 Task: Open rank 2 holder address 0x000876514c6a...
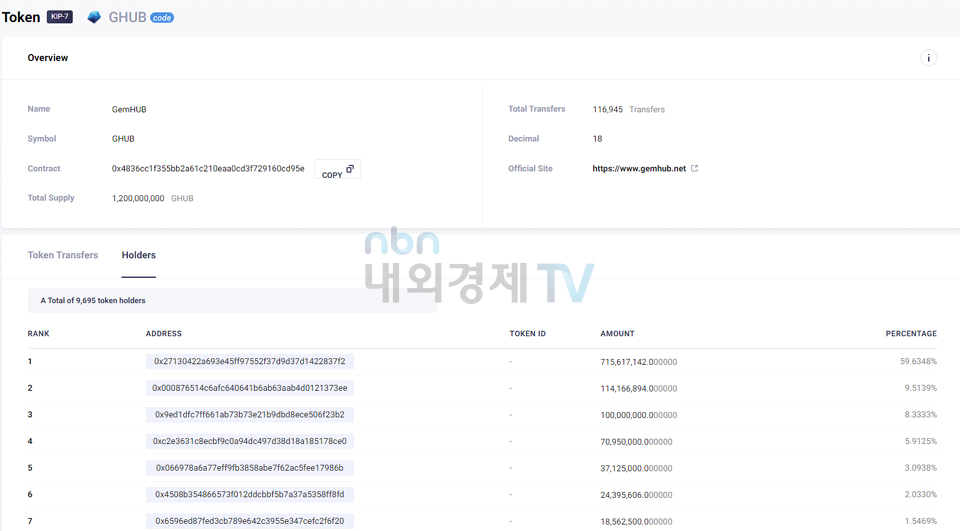250,388
